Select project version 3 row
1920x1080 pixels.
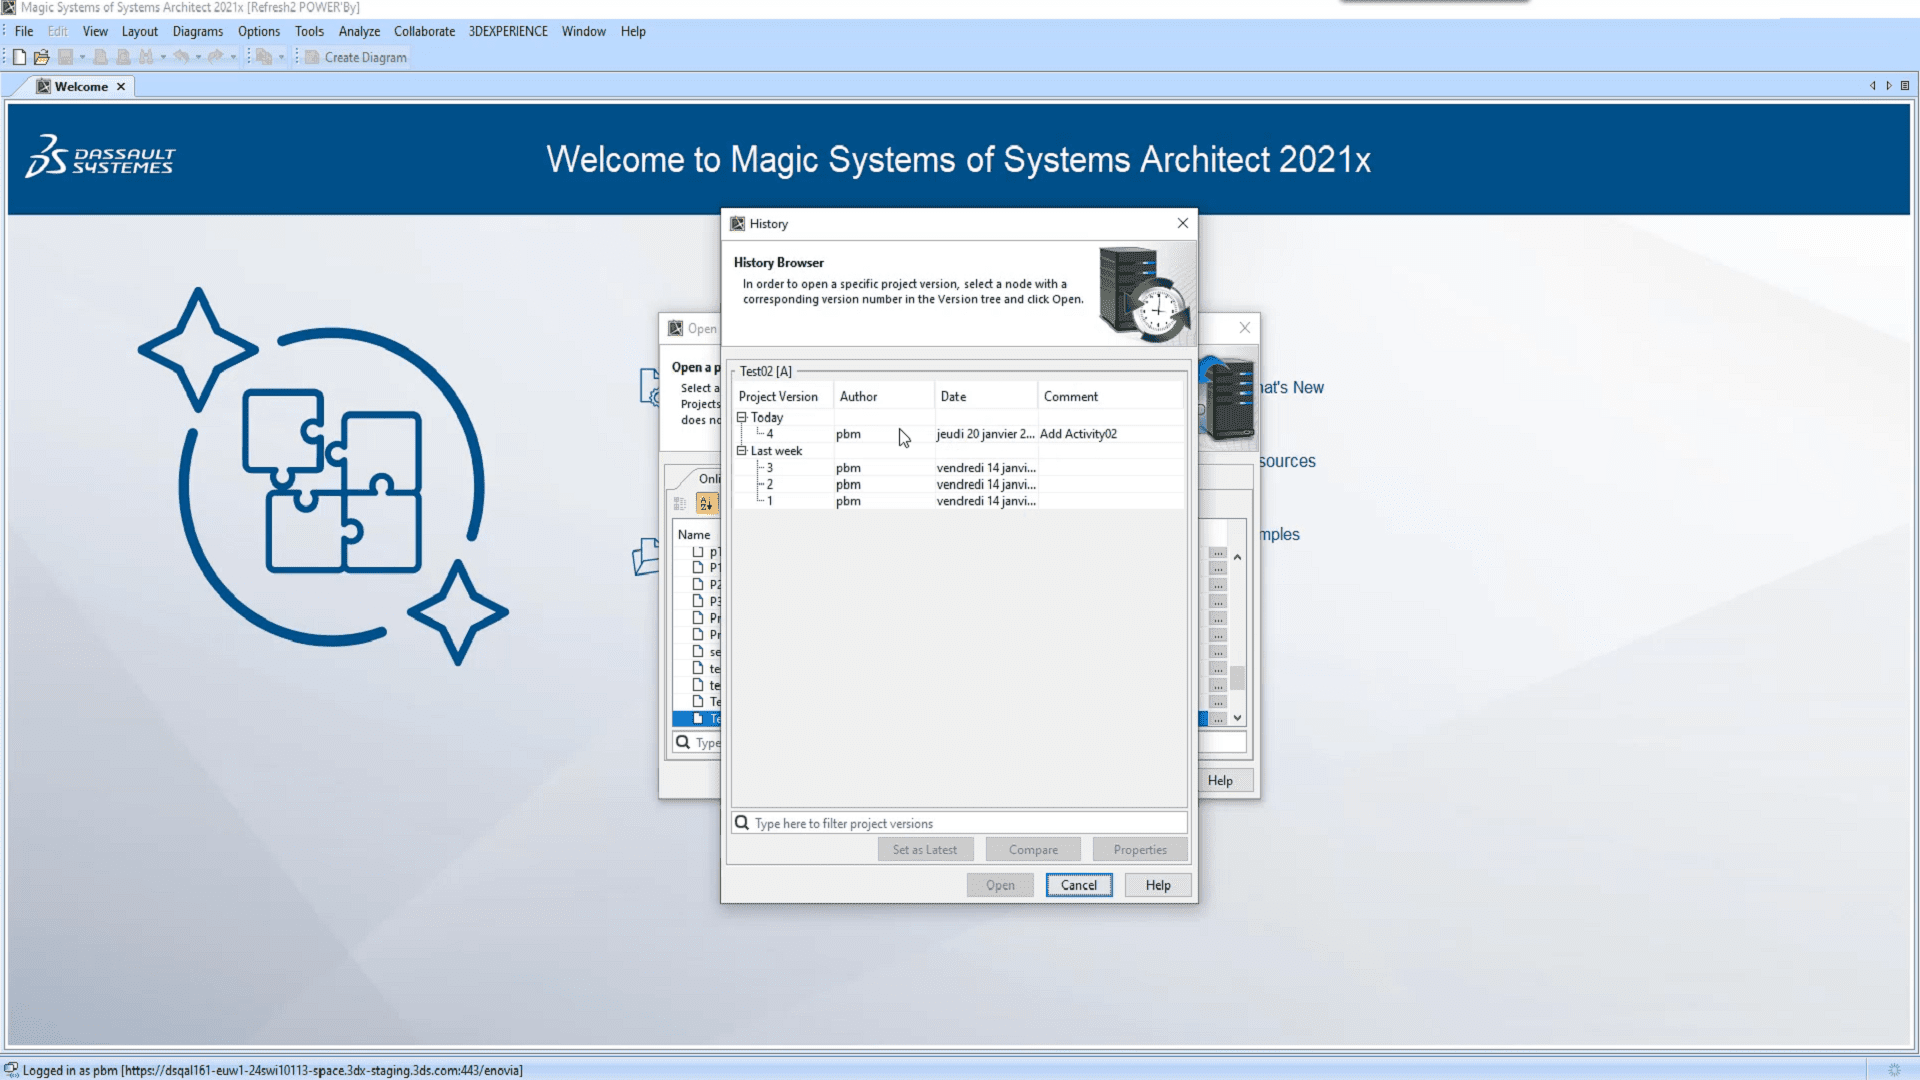(x=959, y=468)
